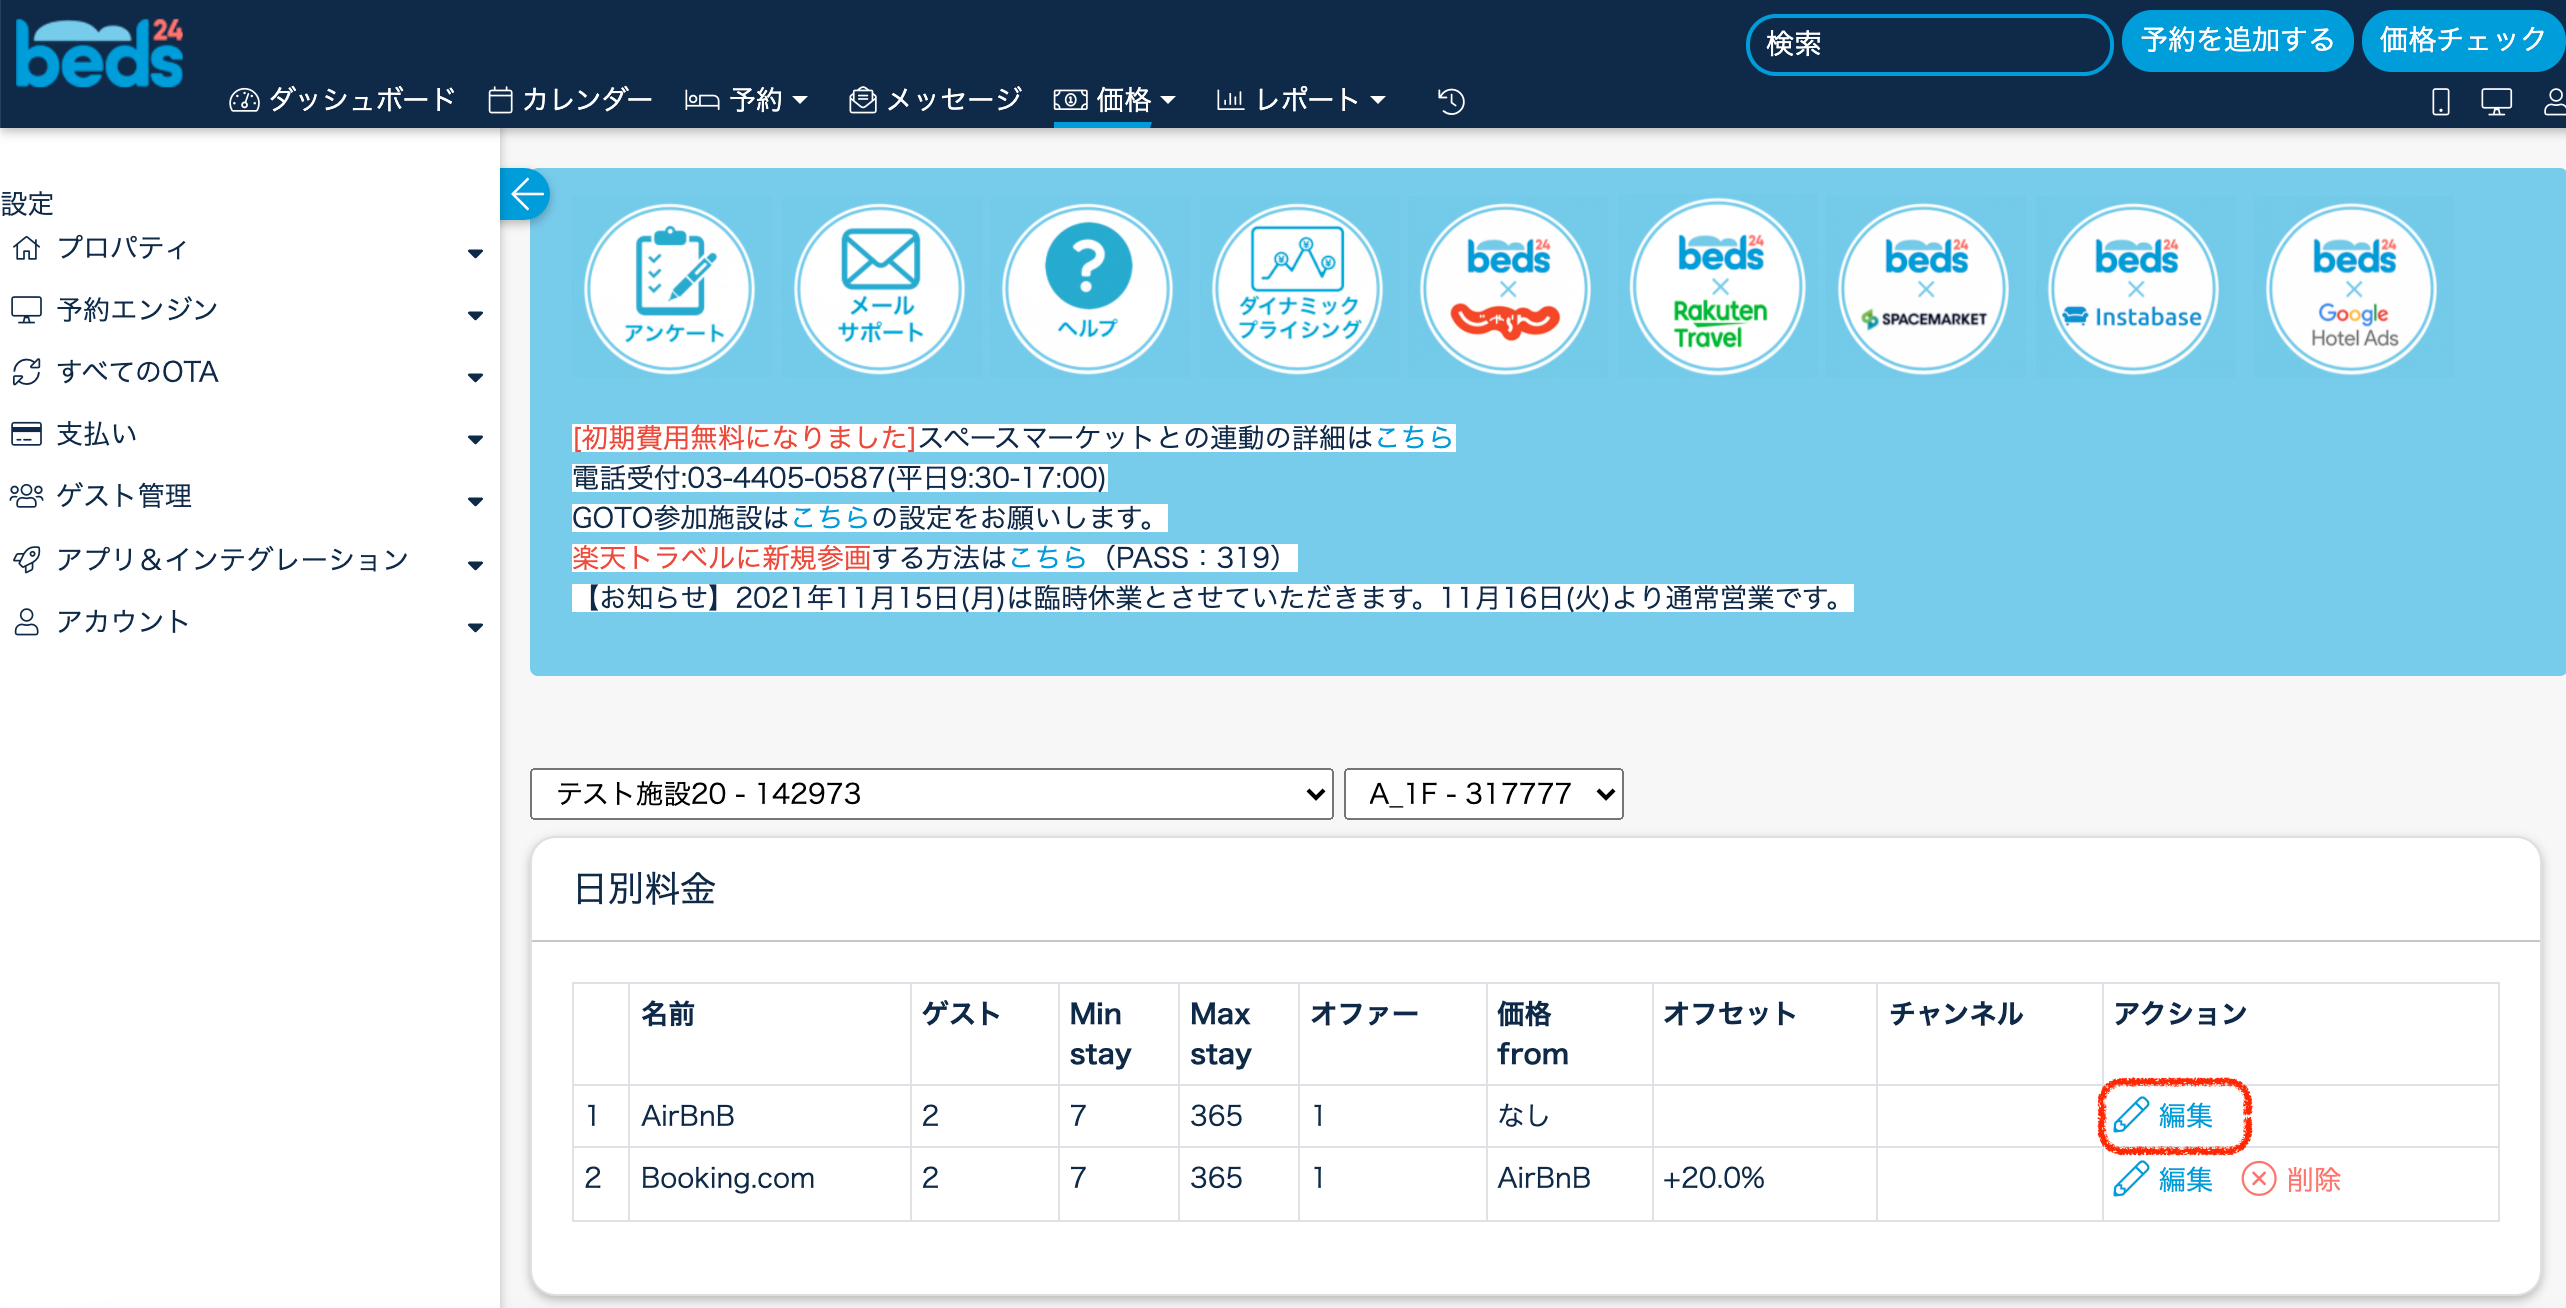This screenshot has width=2566, height=1308.
Task: Click the beds24 Instabase icon
Action: pyautogui.click(x=2134, y=288)
